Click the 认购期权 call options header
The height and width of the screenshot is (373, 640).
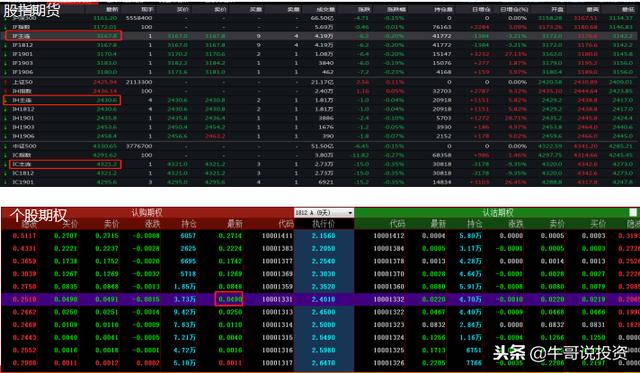(x=147, y=213)
